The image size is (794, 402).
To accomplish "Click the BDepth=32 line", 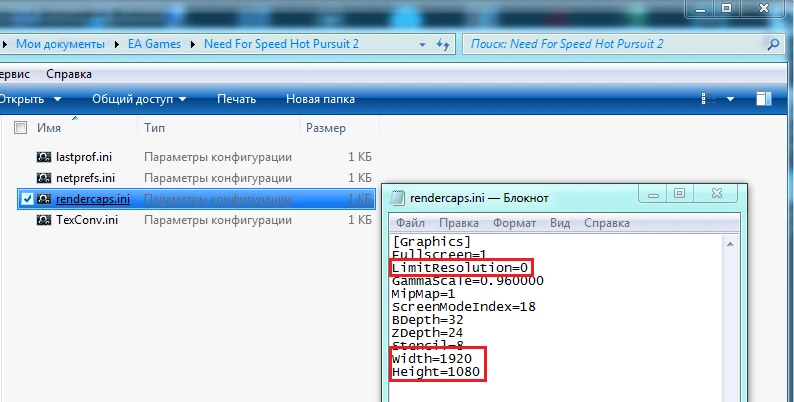I will pos(427,320).
